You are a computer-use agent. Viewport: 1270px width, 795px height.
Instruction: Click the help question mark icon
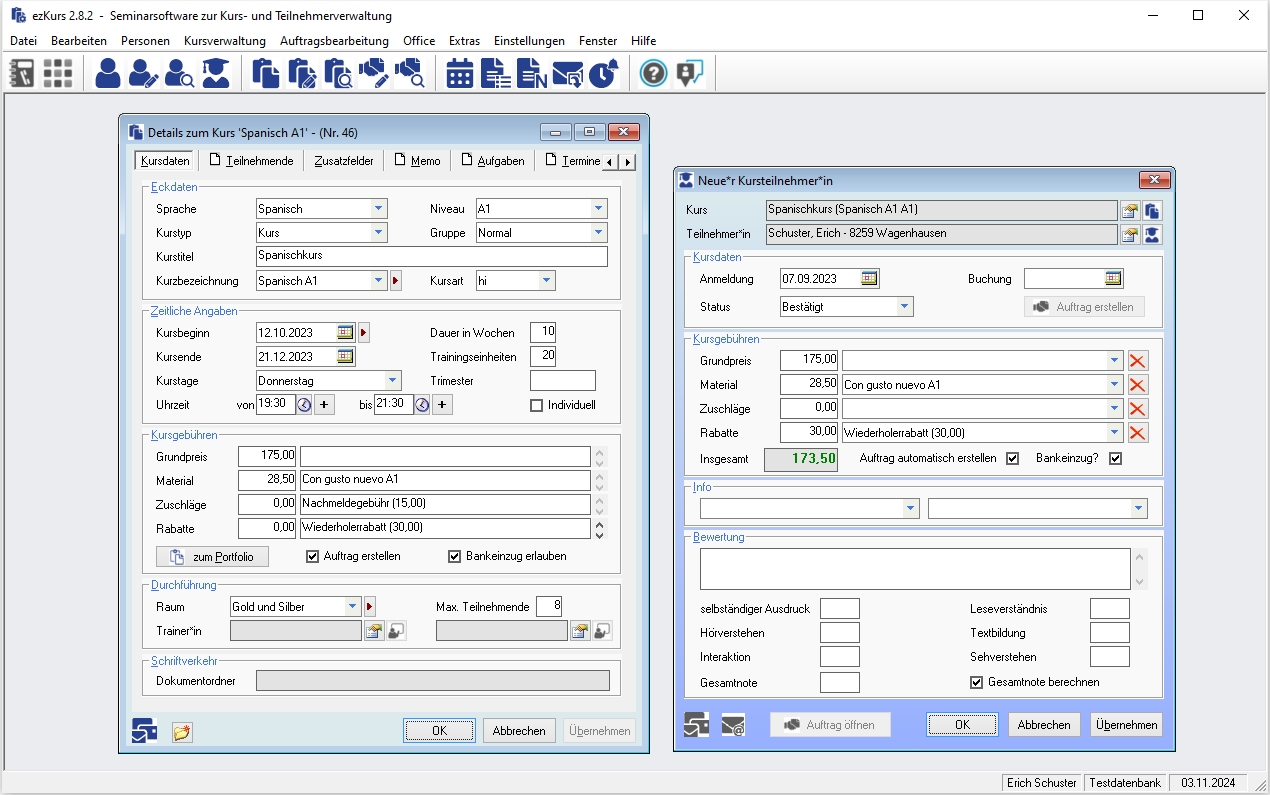653,73
